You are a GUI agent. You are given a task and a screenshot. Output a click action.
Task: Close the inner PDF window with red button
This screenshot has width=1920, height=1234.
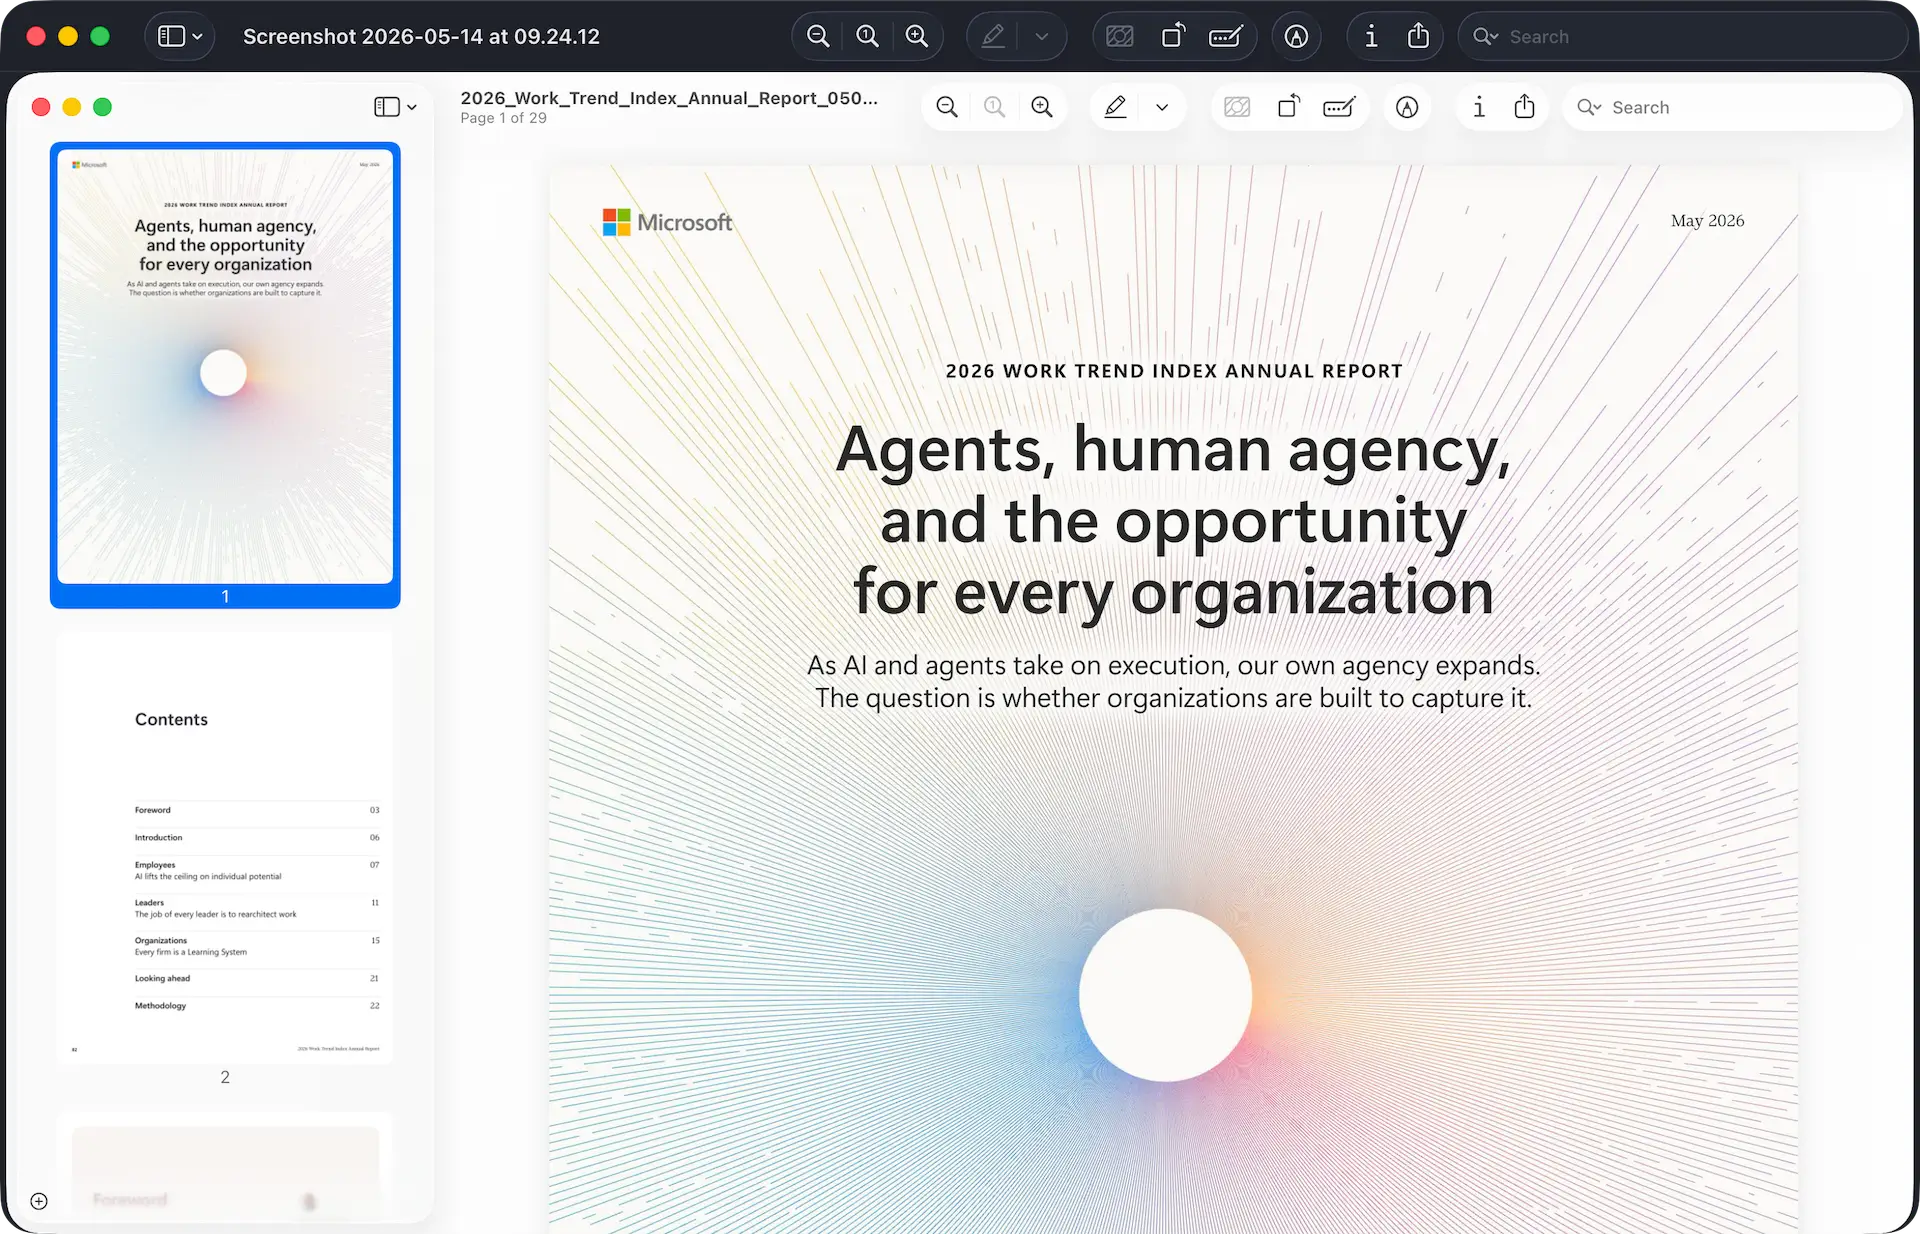coord(41,107)
